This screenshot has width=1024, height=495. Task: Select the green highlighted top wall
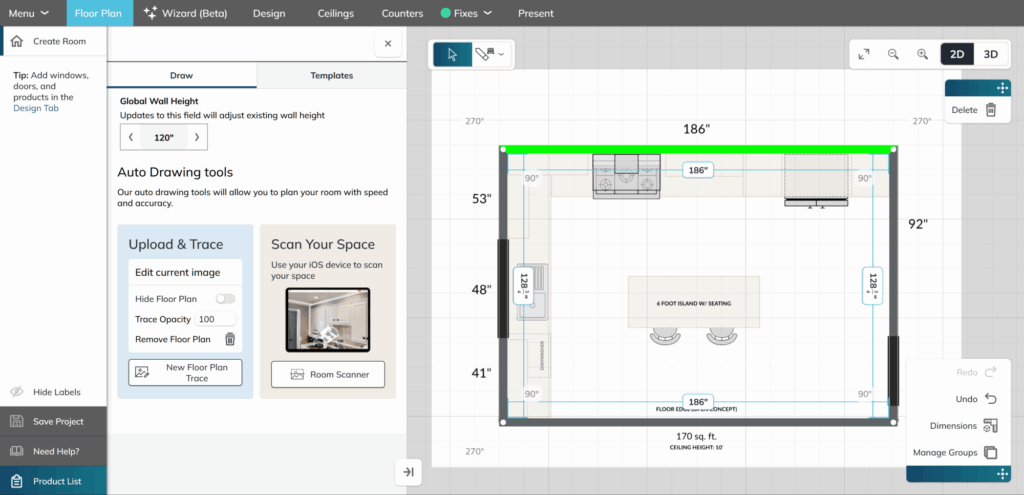pos(697,150)
